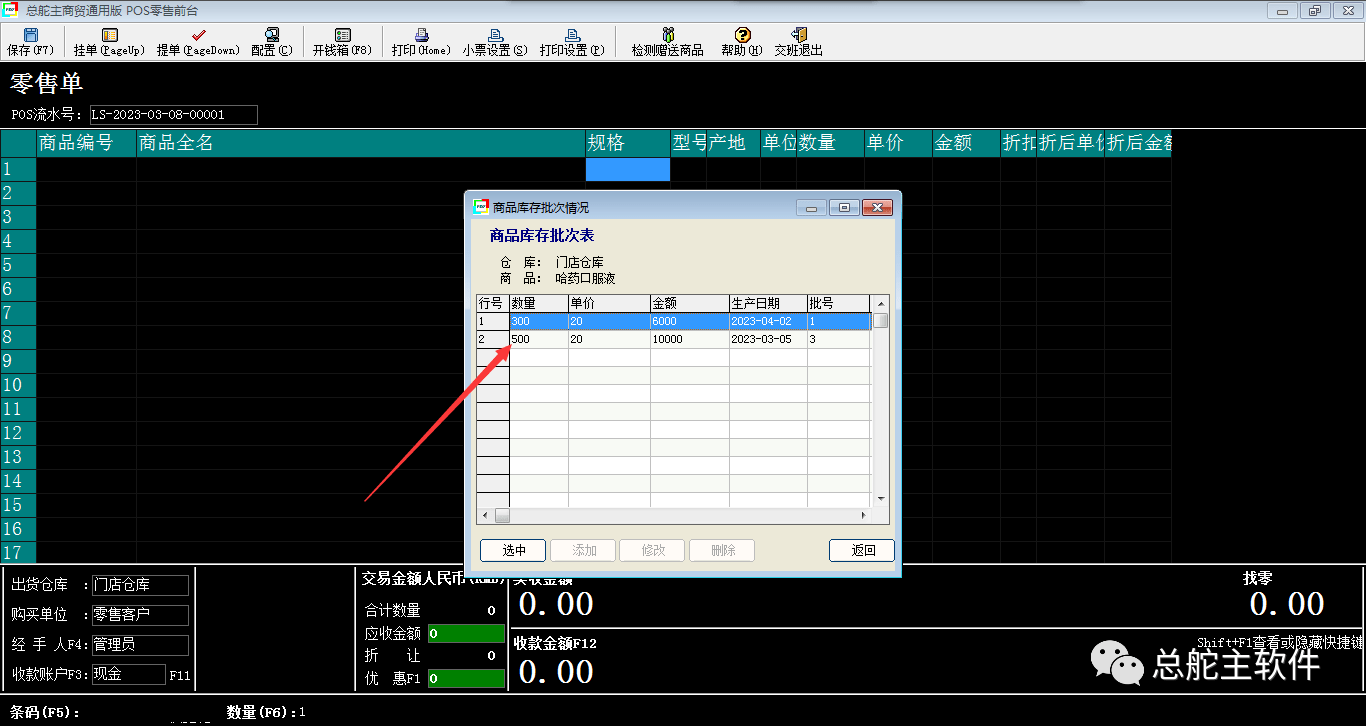Viewport: 1366px width, 726px height.
Task: Click row number 12 in the sales grid
Action: pyautogui.click(x=18, y=433)
